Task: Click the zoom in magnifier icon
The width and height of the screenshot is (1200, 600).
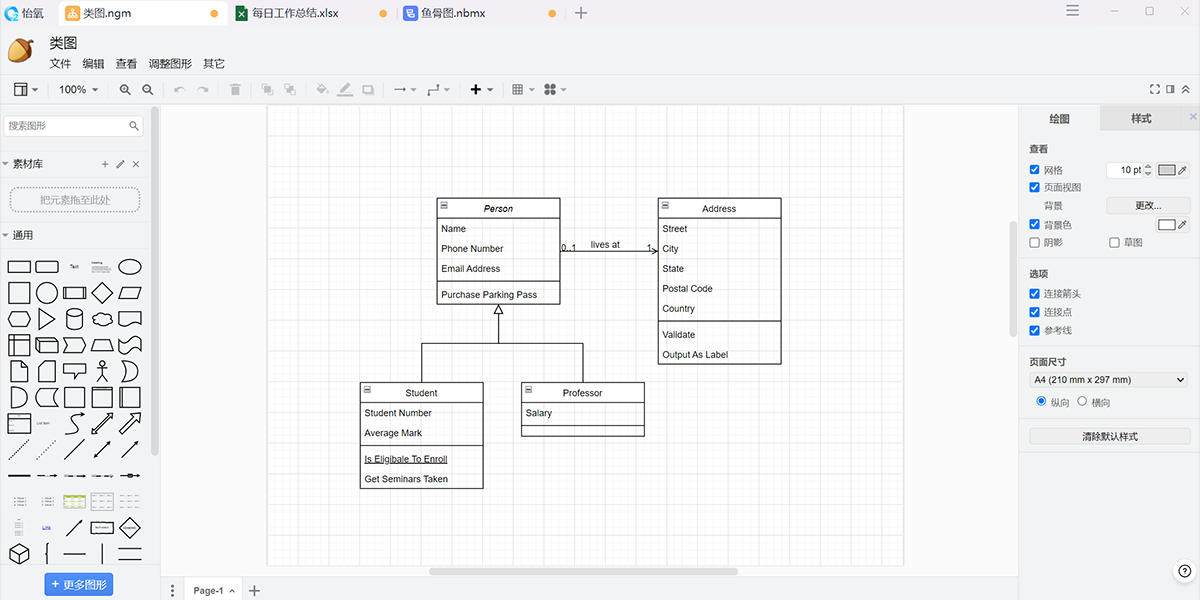Action: click(x=125, y=90)
